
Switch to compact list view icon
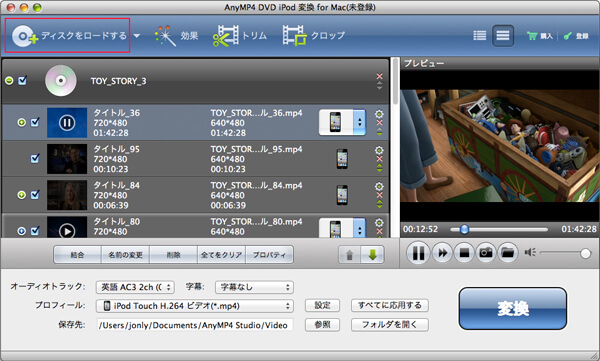click(479, 36)
